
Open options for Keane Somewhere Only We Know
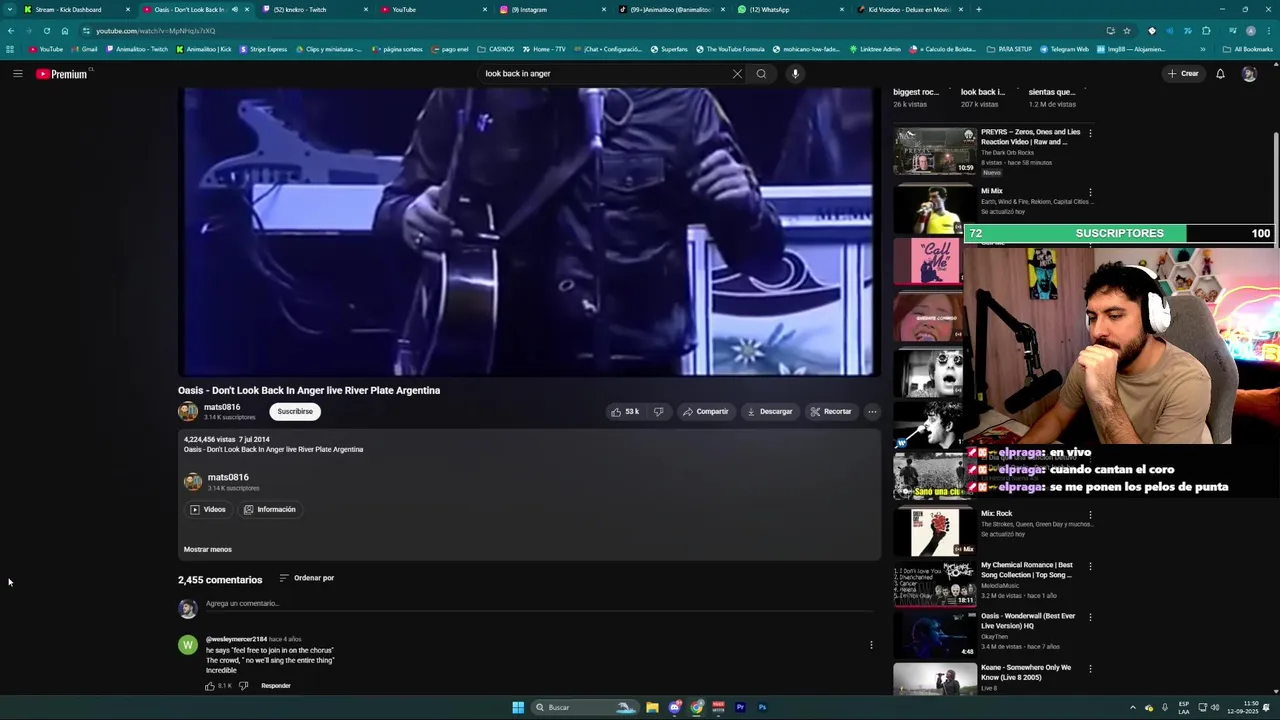click(1090, 669)
